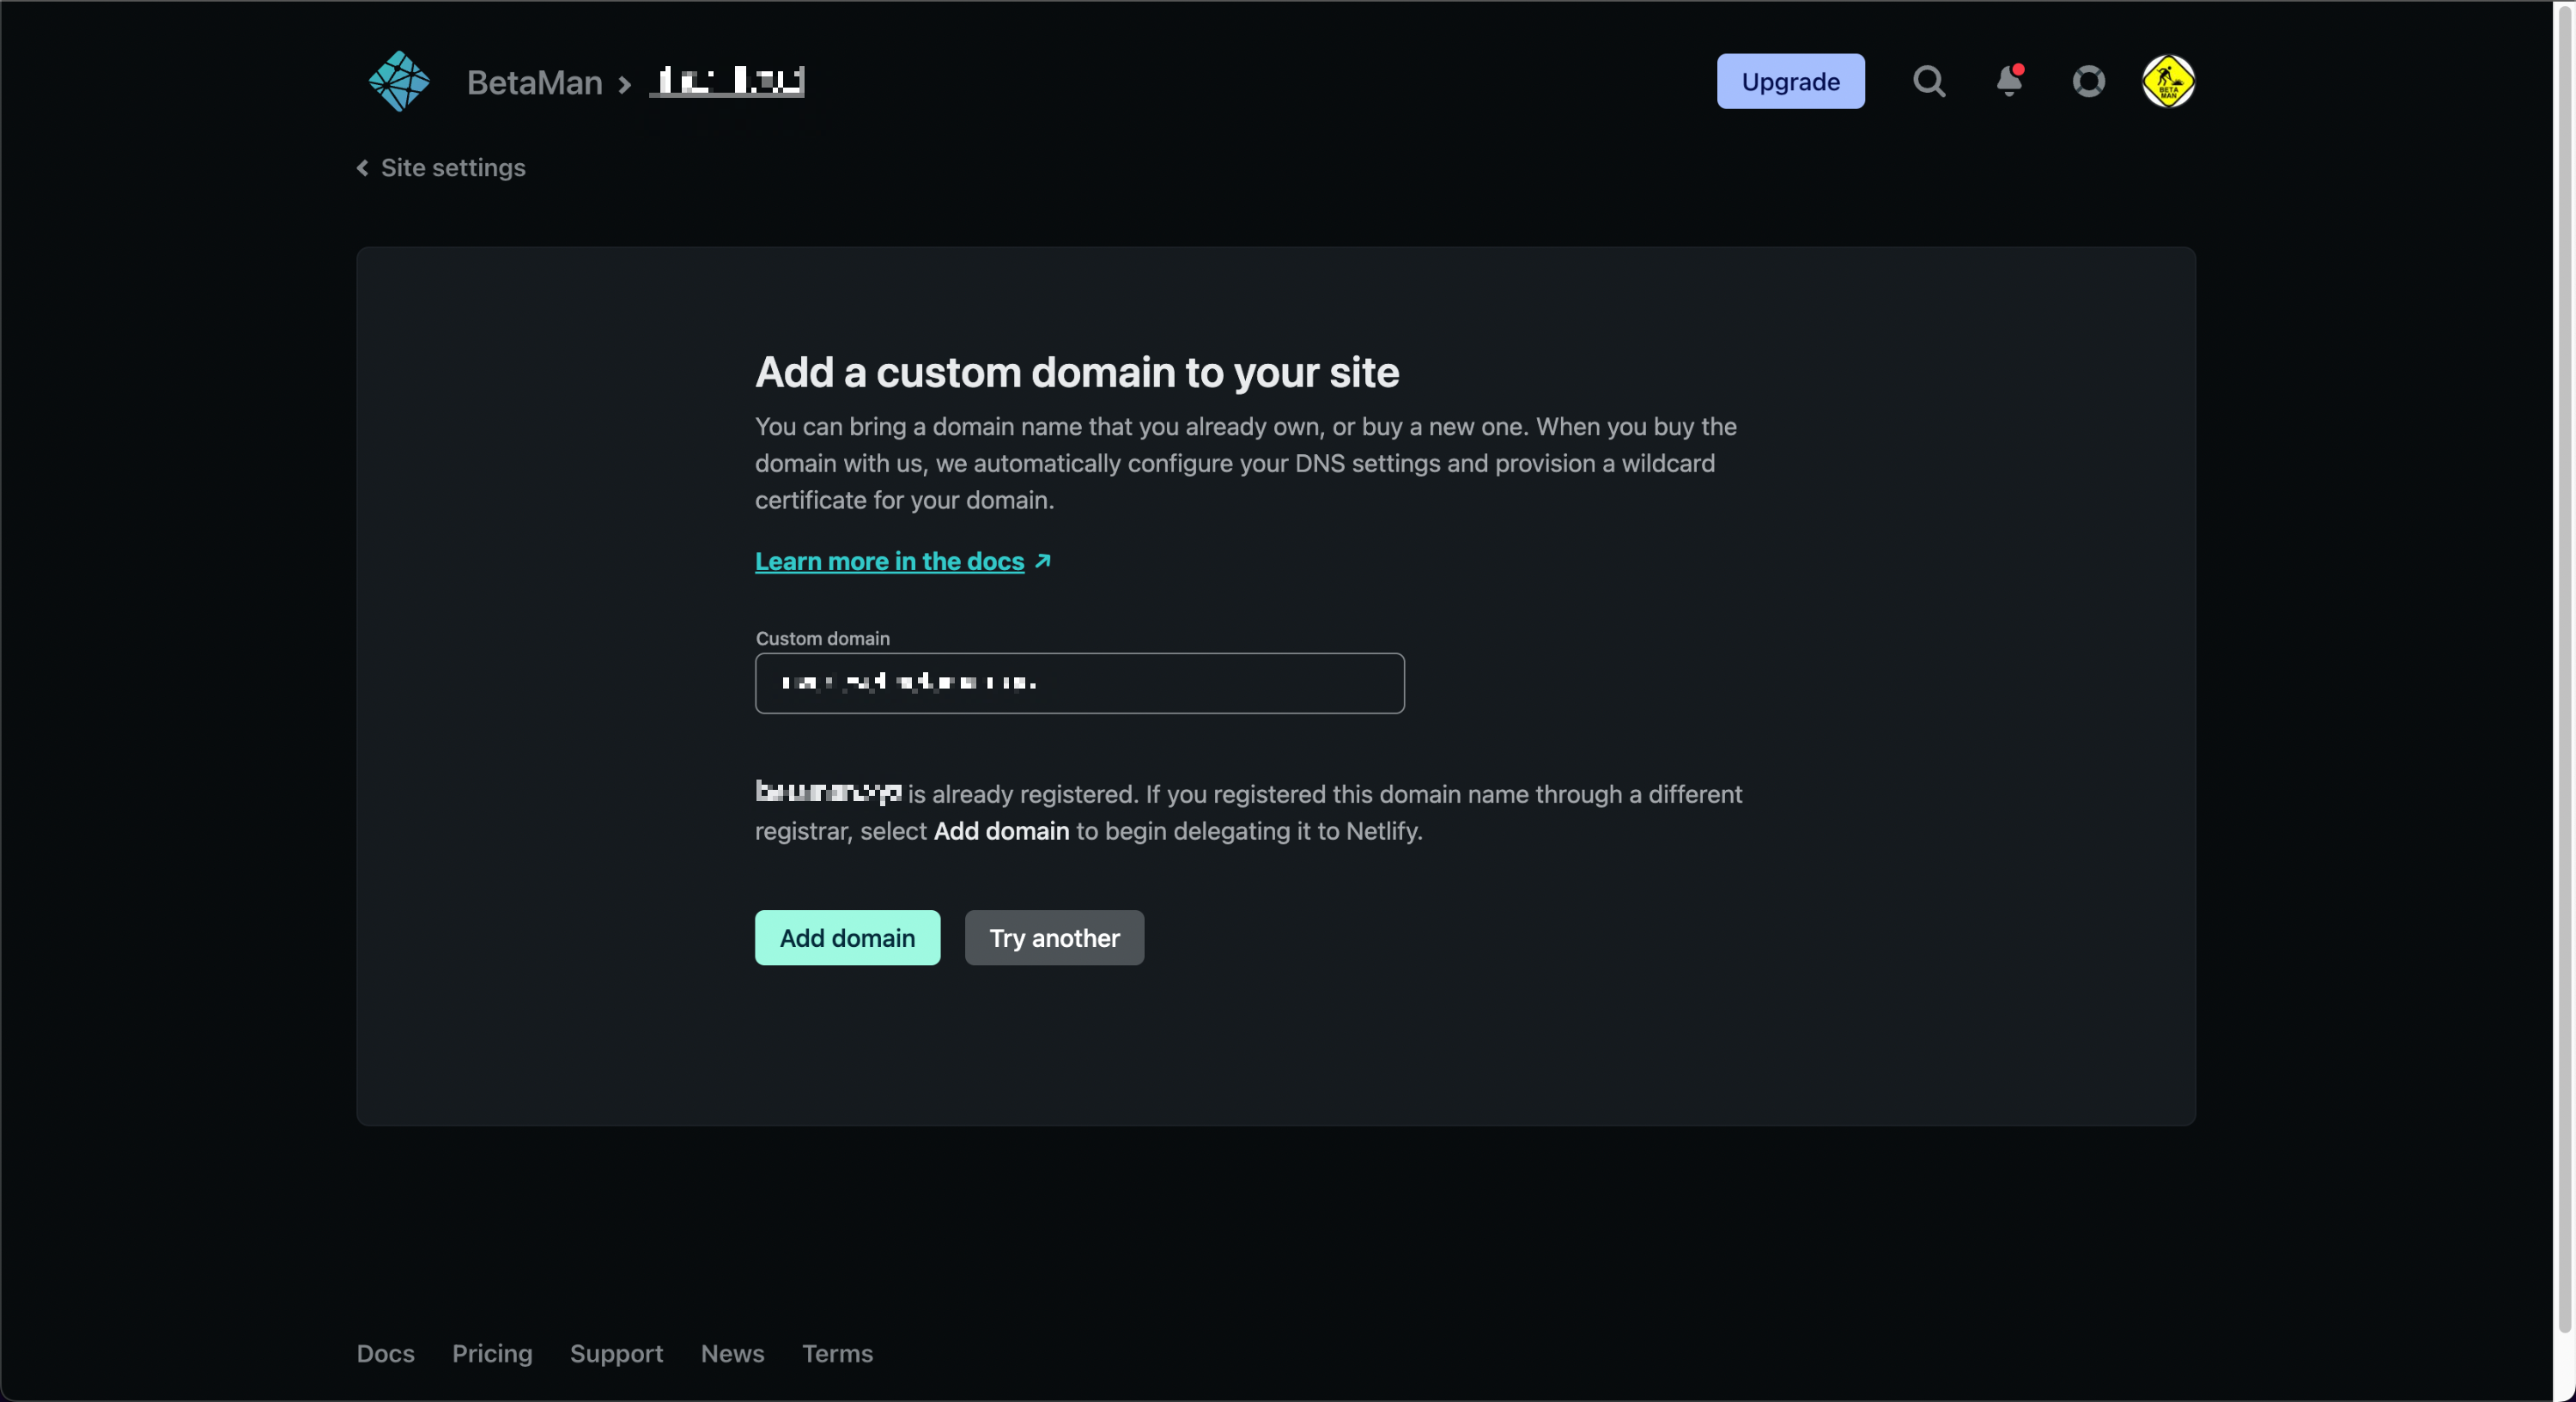
Task: Open the notifications bell
Action: (x=2009, y=81)
